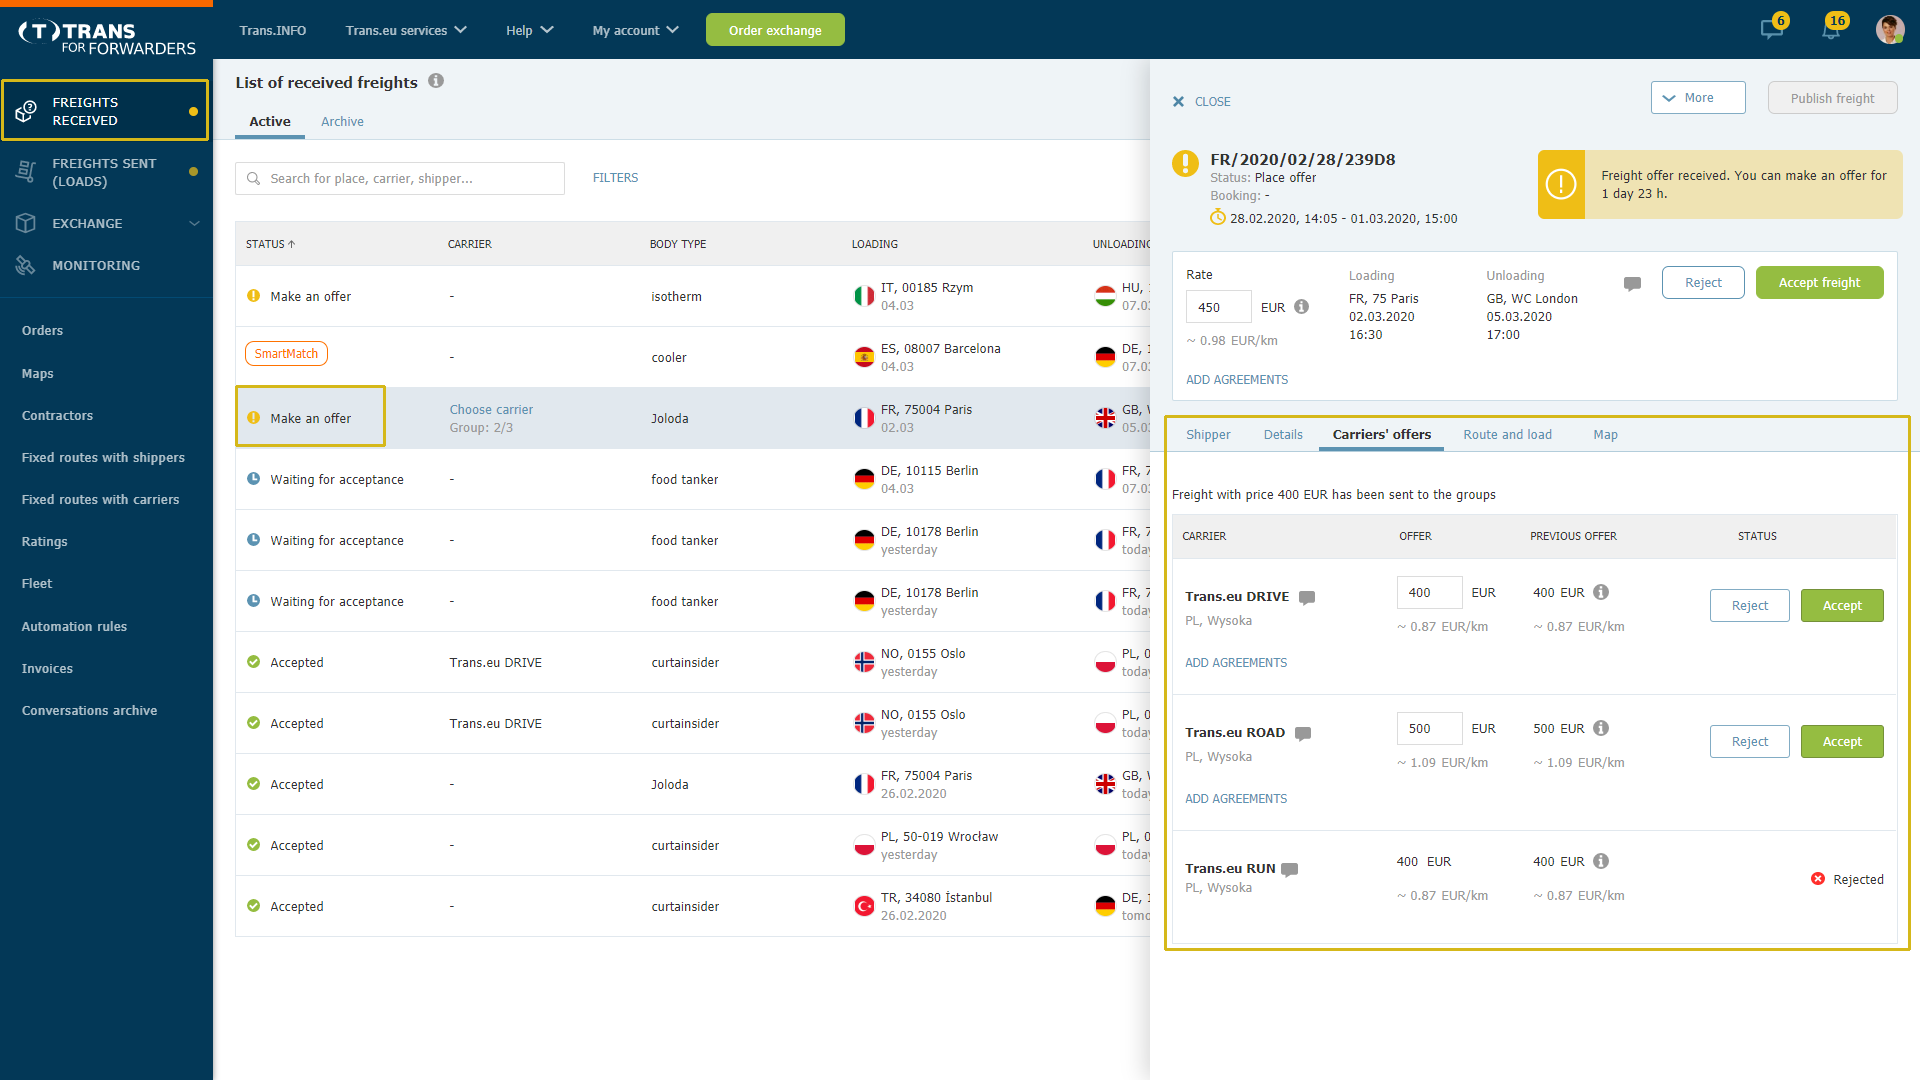Open Automation rules in the sidebar
1920x1080 pixels.
pyautogui.click(x=74, y=626)
